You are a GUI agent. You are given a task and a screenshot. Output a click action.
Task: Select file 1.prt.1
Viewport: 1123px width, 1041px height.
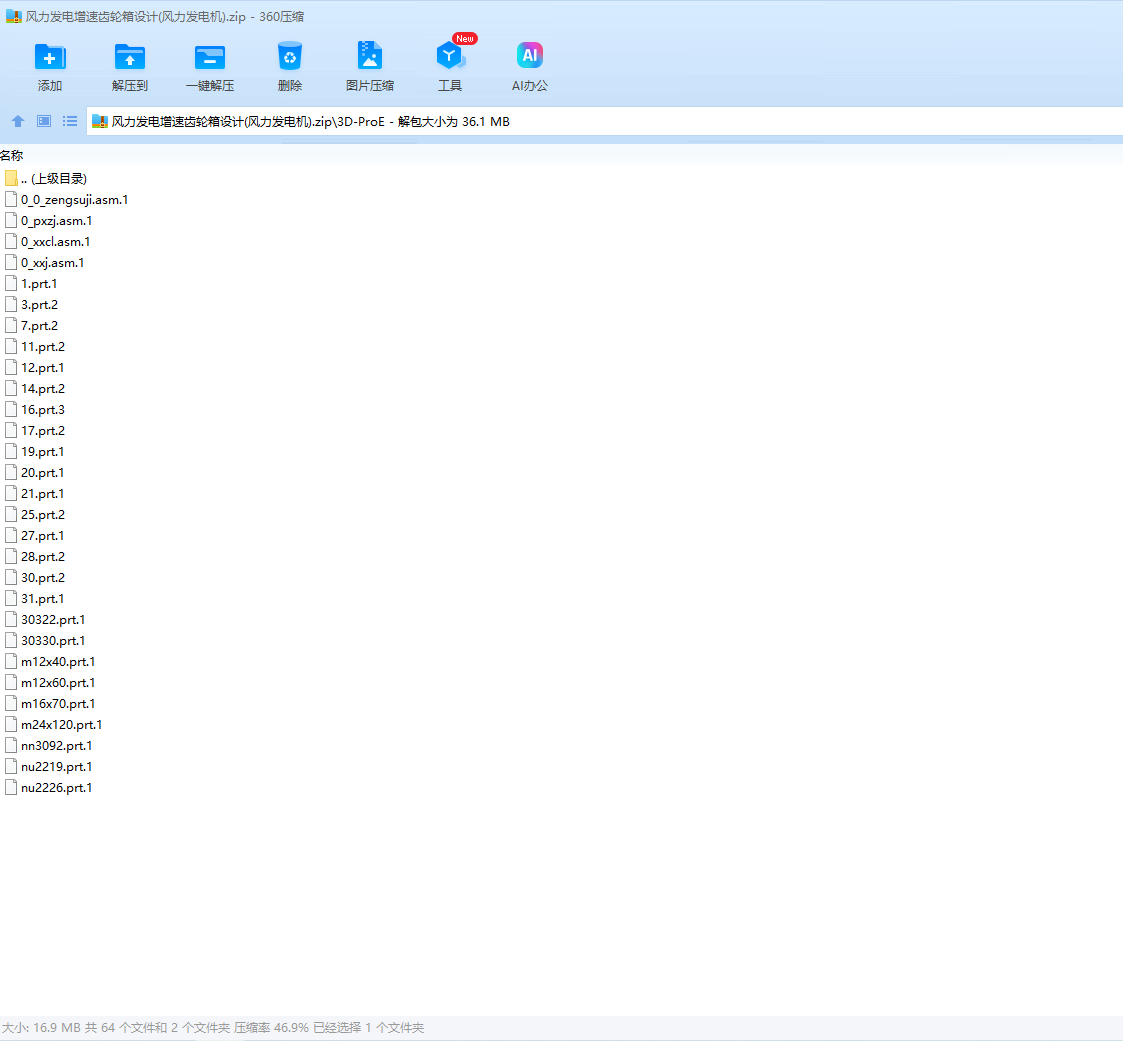click(x=39, y=284)
